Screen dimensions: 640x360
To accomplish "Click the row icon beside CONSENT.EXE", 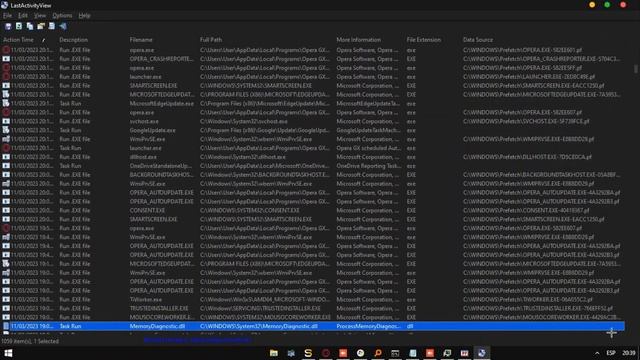I will [x=6, y=210].
